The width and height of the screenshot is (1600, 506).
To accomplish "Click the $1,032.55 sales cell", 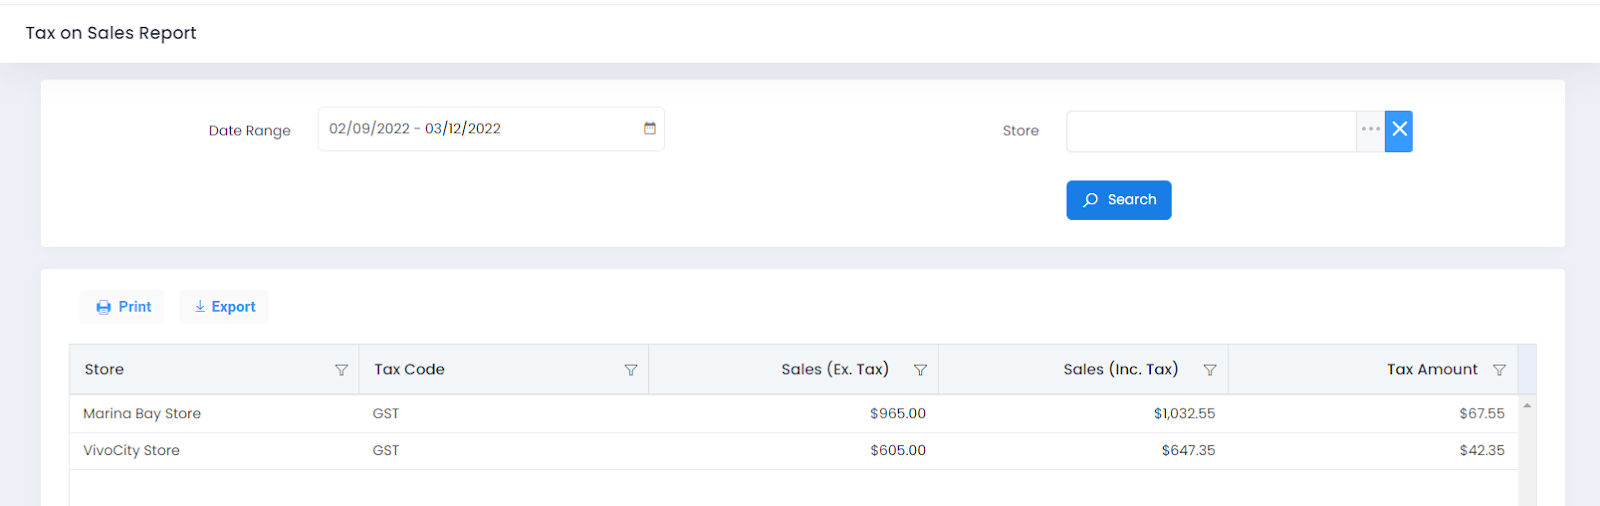I will [1184, 414].
